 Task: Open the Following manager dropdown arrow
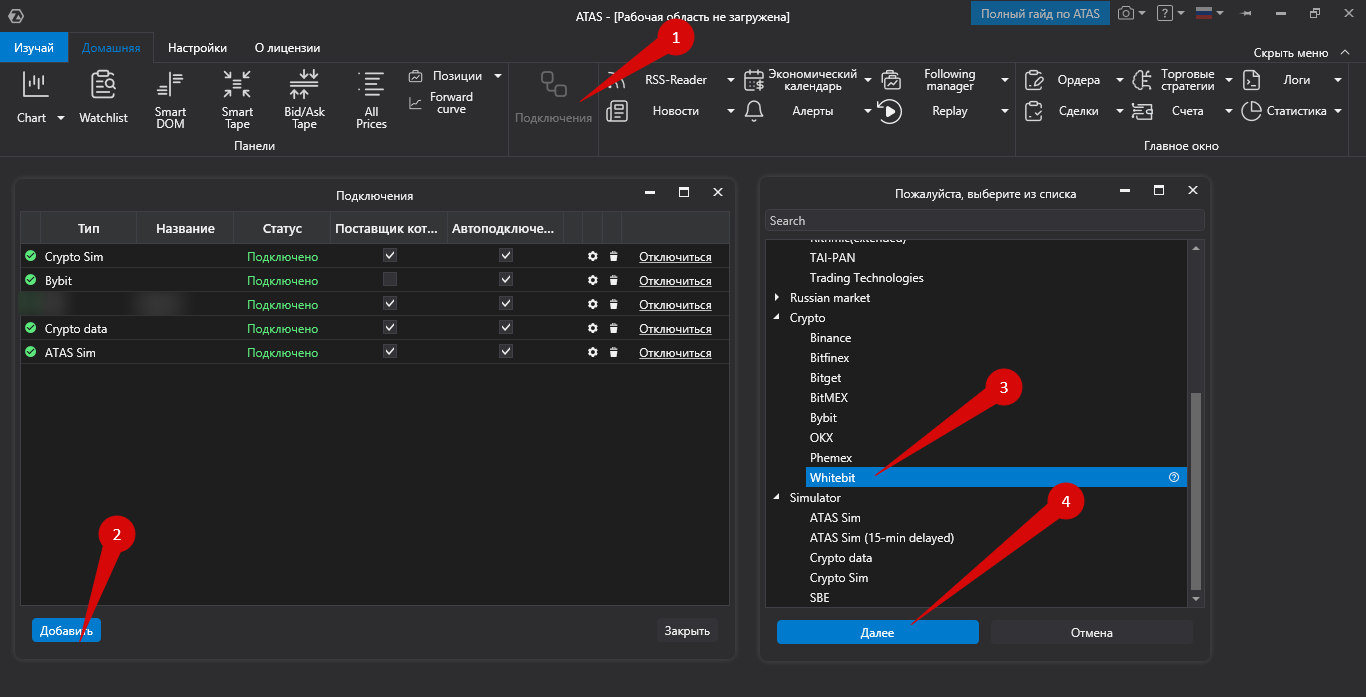click(x=1004, y=80)
